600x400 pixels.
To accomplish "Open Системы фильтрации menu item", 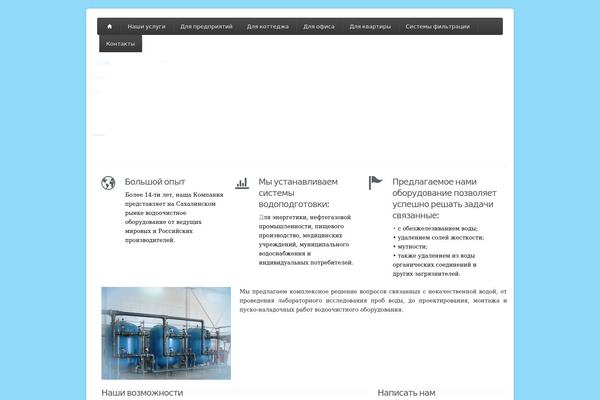I will (437, 26).
